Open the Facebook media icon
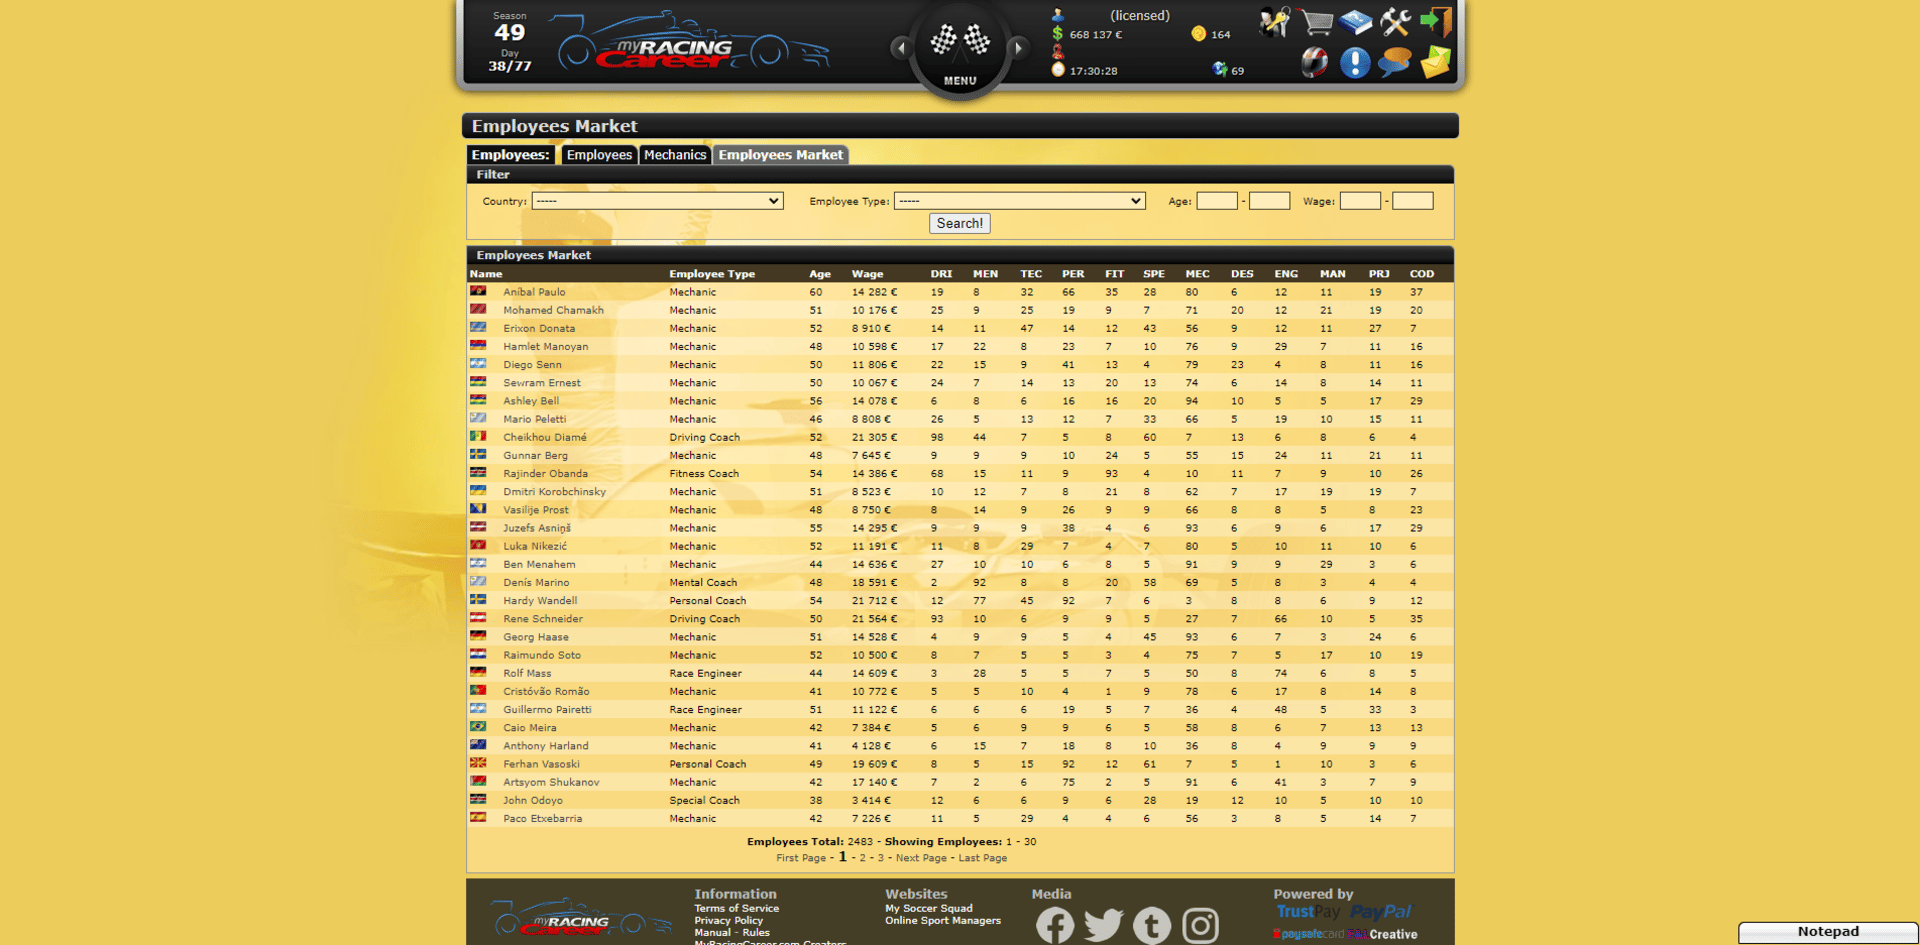 click(1055, 925)
